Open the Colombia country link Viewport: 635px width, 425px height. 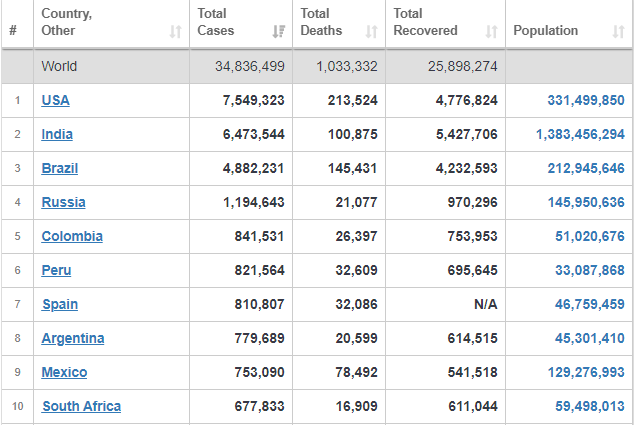(72, 236)
